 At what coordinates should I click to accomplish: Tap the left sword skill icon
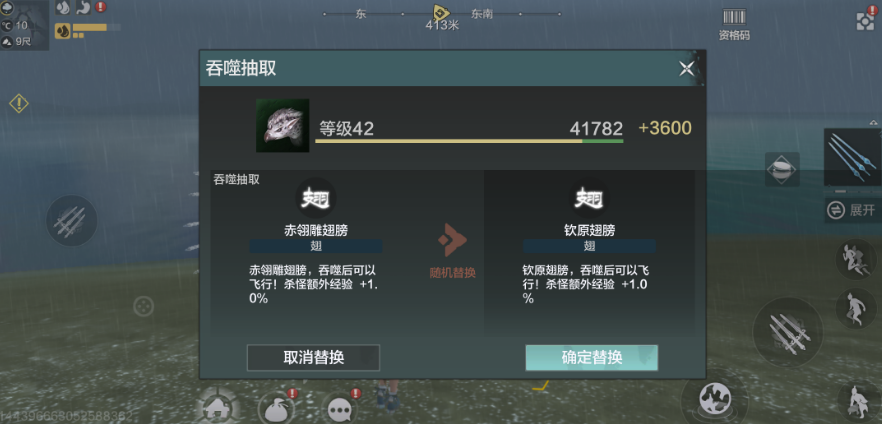click(x=71, y=220)
